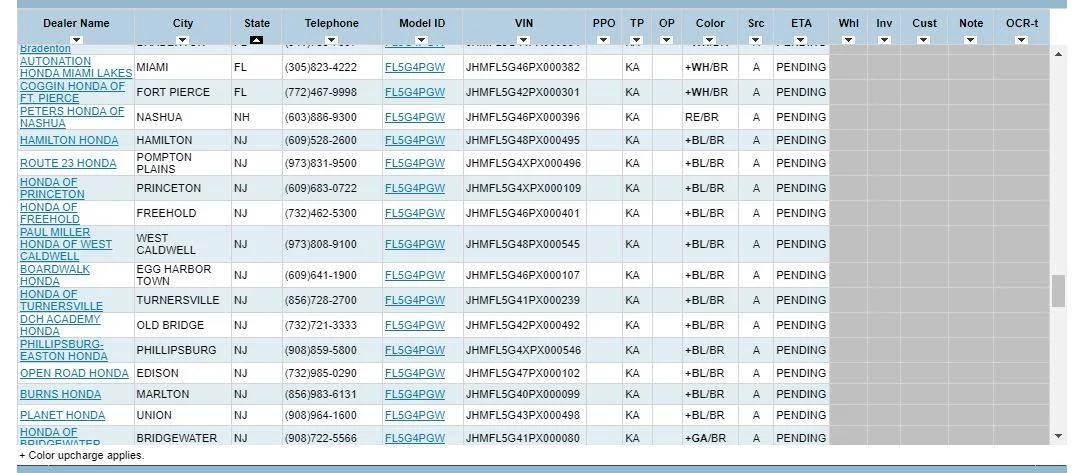Select telephone (973)808-9100
This screenshot has height=473, width=1082.
pos(321,244)
